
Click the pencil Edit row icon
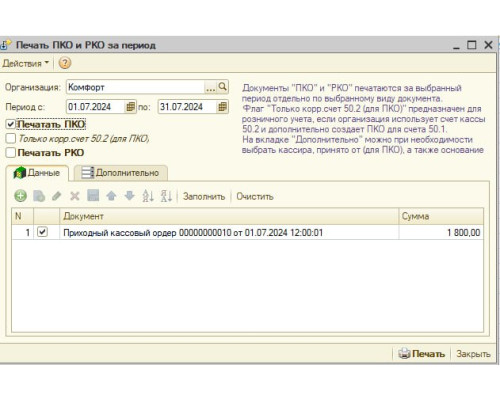point(57,196)
